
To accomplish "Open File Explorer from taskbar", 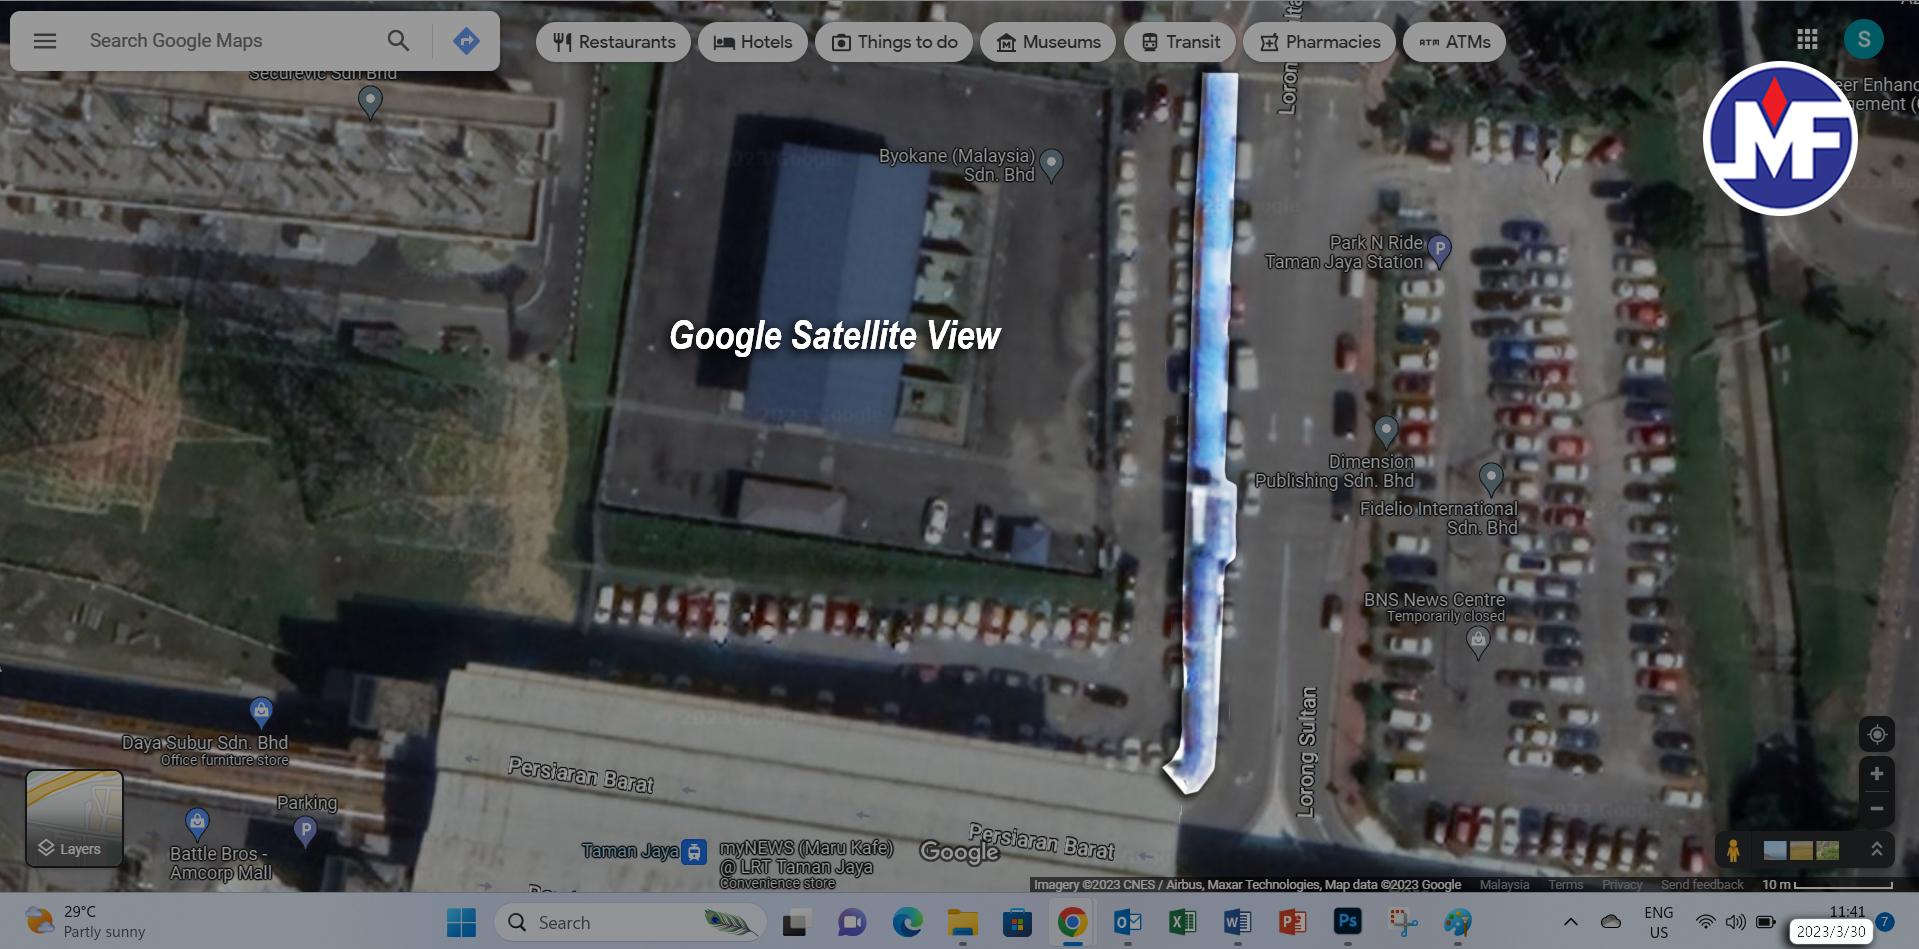I will 962,922.
